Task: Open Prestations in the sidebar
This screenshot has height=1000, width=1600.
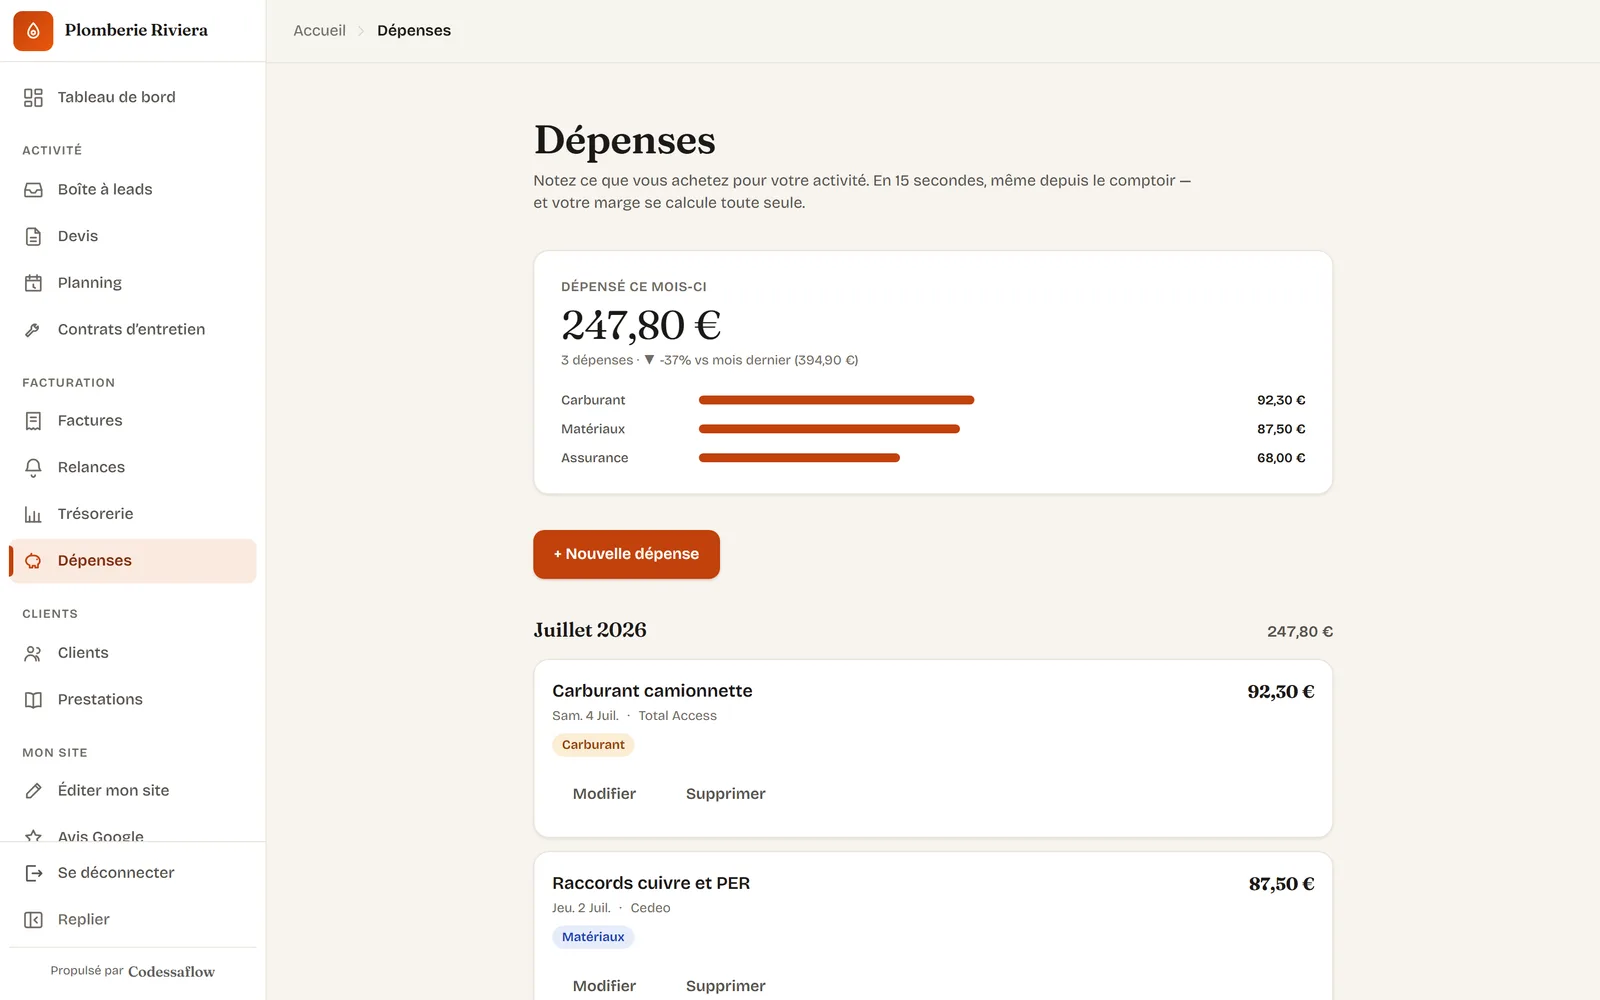Action: pyautogui.click(x=133, y=700)
